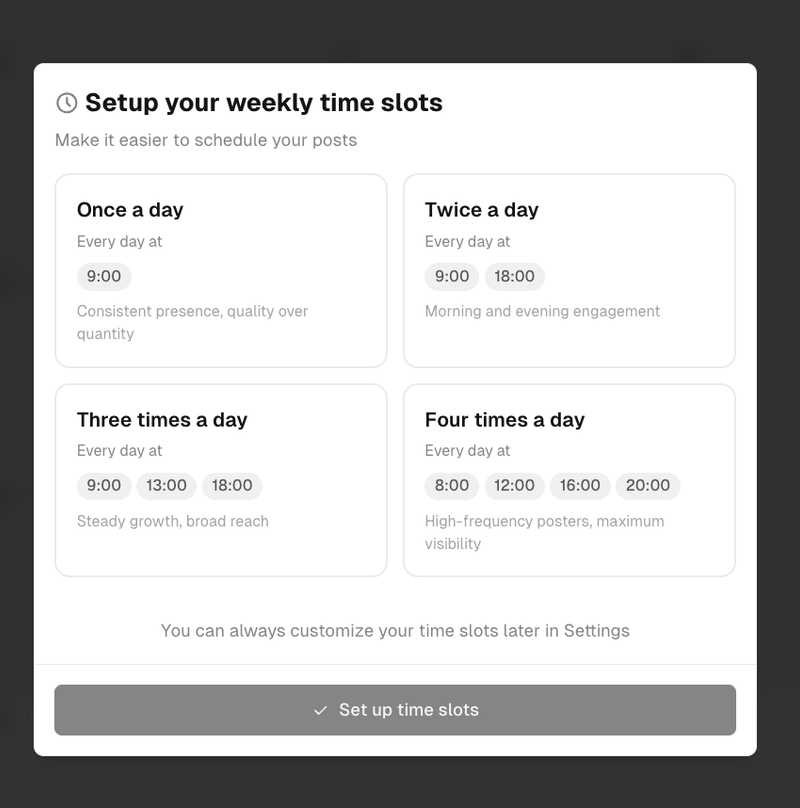Click the 18:00 chip under Twice a day
800x808 pixels.
[516, 276]
